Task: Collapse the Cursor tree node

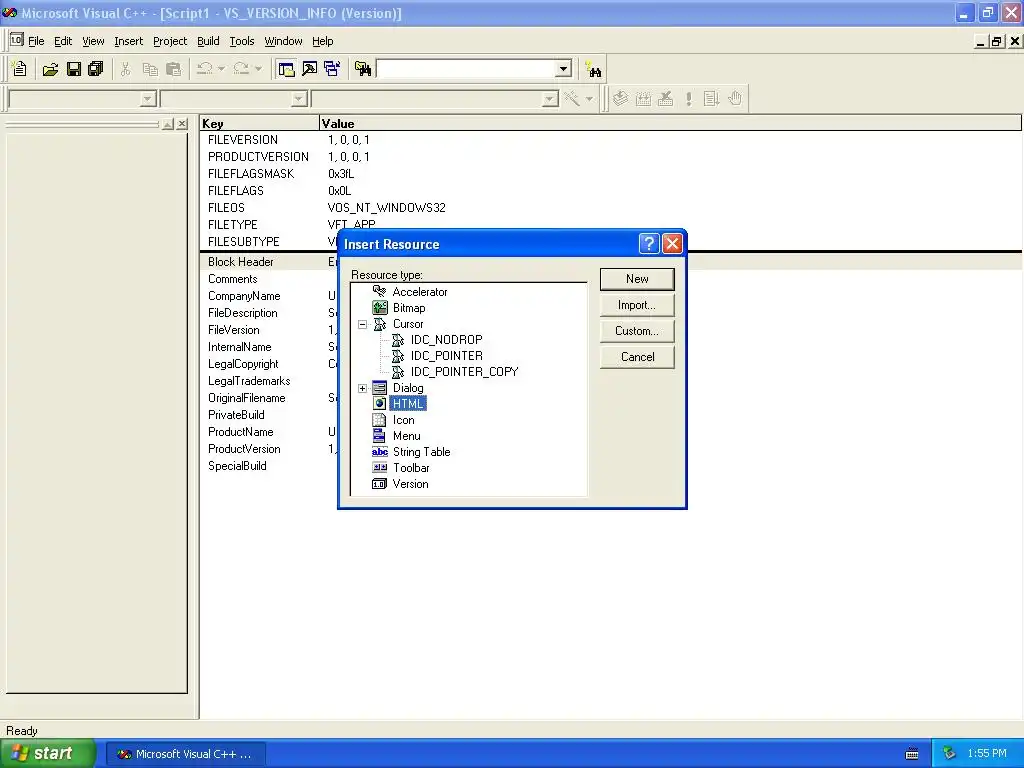Action: tap(362, 324)
